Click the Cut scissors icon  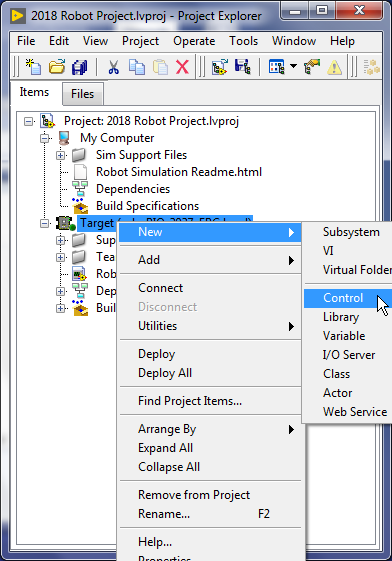point(113,67)
